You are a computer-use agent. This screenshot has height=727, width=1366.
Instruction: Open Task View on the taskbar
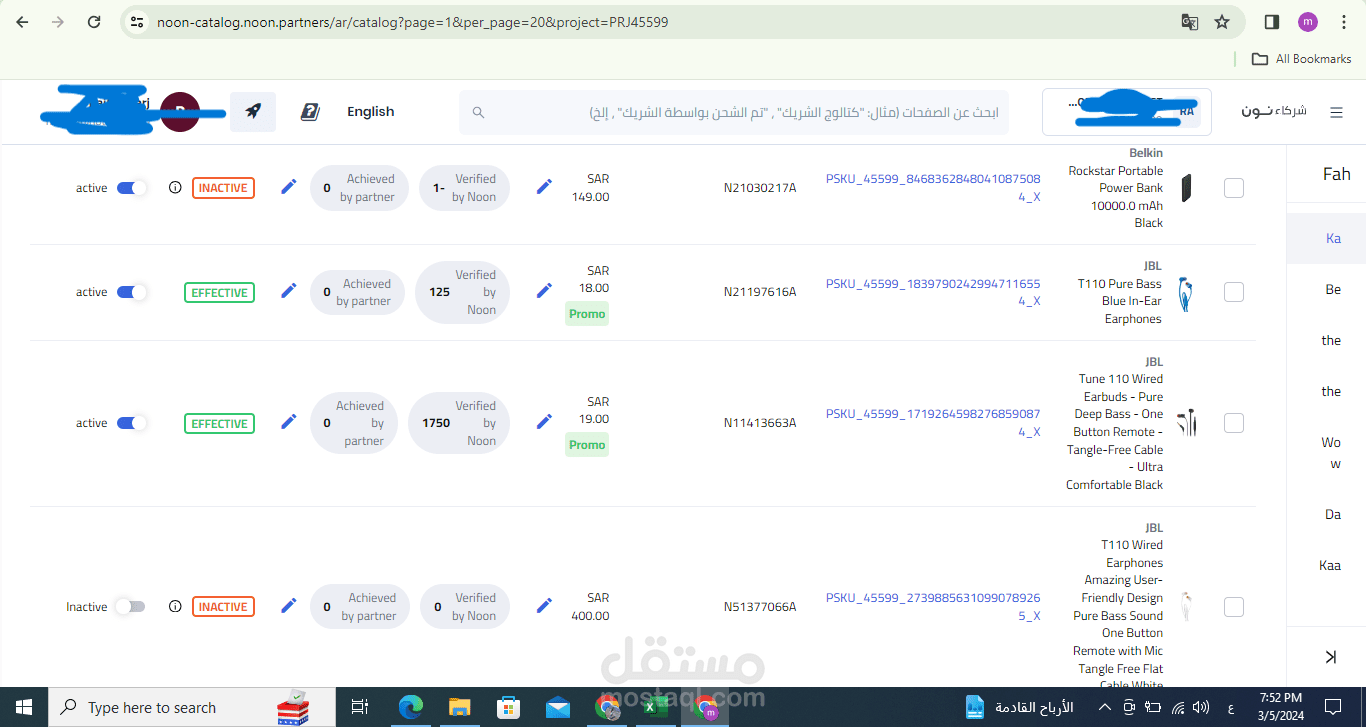point(360,707)
